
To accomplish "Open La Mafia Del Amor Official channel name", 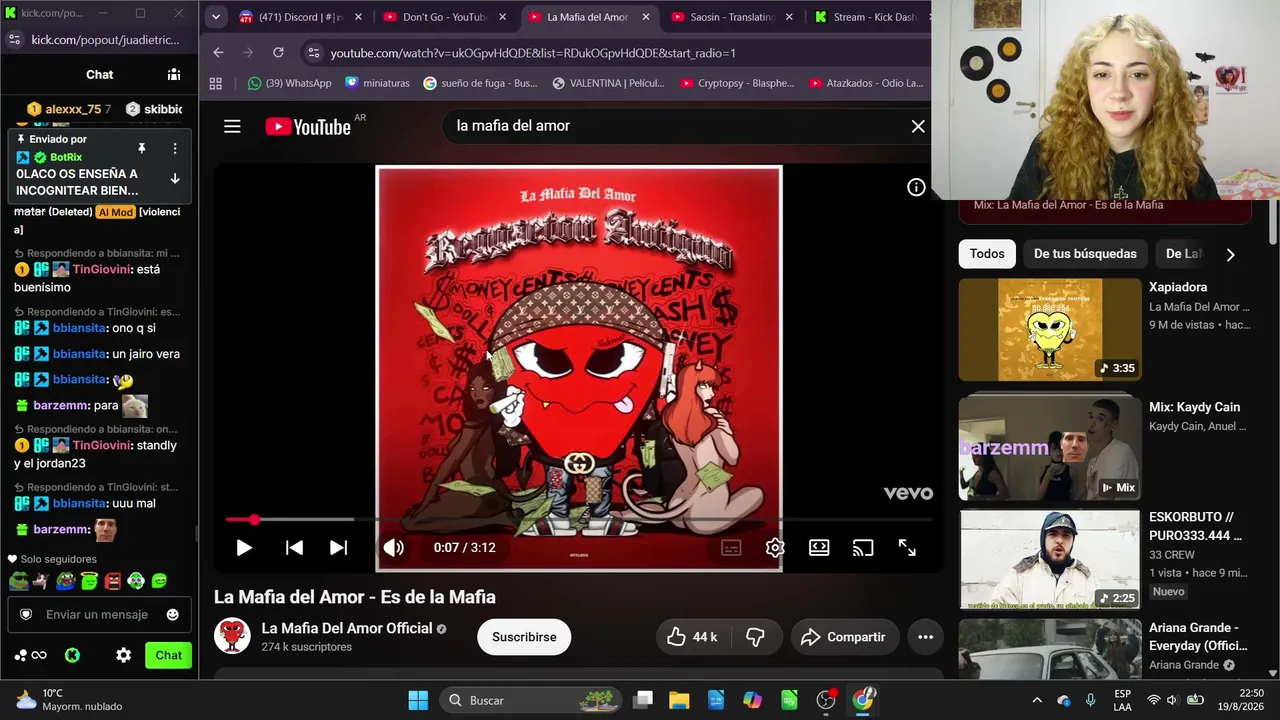I will (x=347, y=628).
